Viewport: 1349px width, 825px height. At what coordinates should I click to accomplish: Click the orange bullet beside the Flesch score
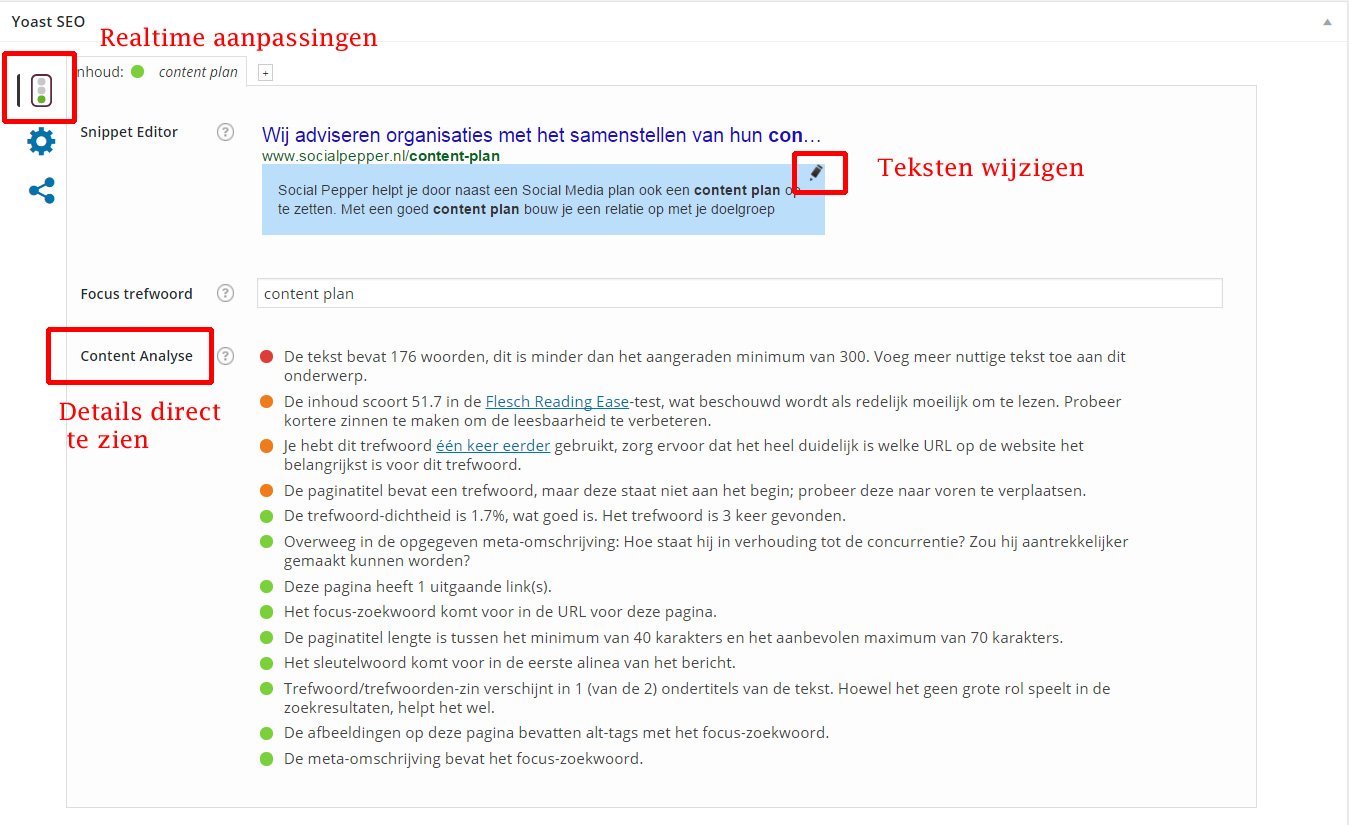click(x=266, y=402)
